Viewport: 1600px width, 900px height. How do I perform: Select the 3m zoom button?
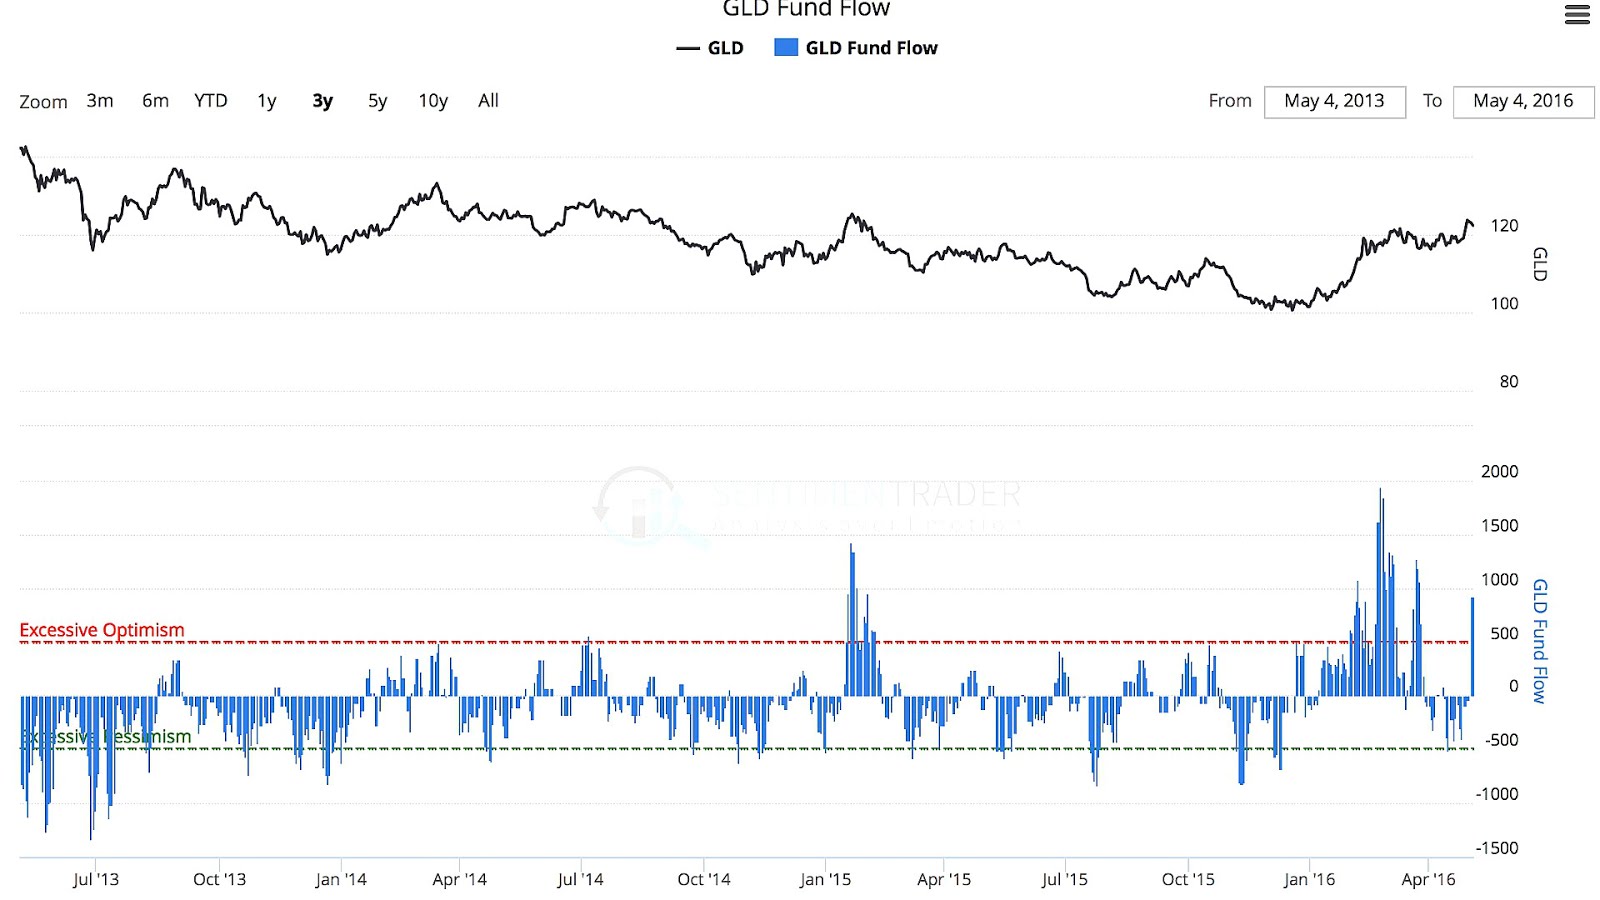tap(99, 100)
